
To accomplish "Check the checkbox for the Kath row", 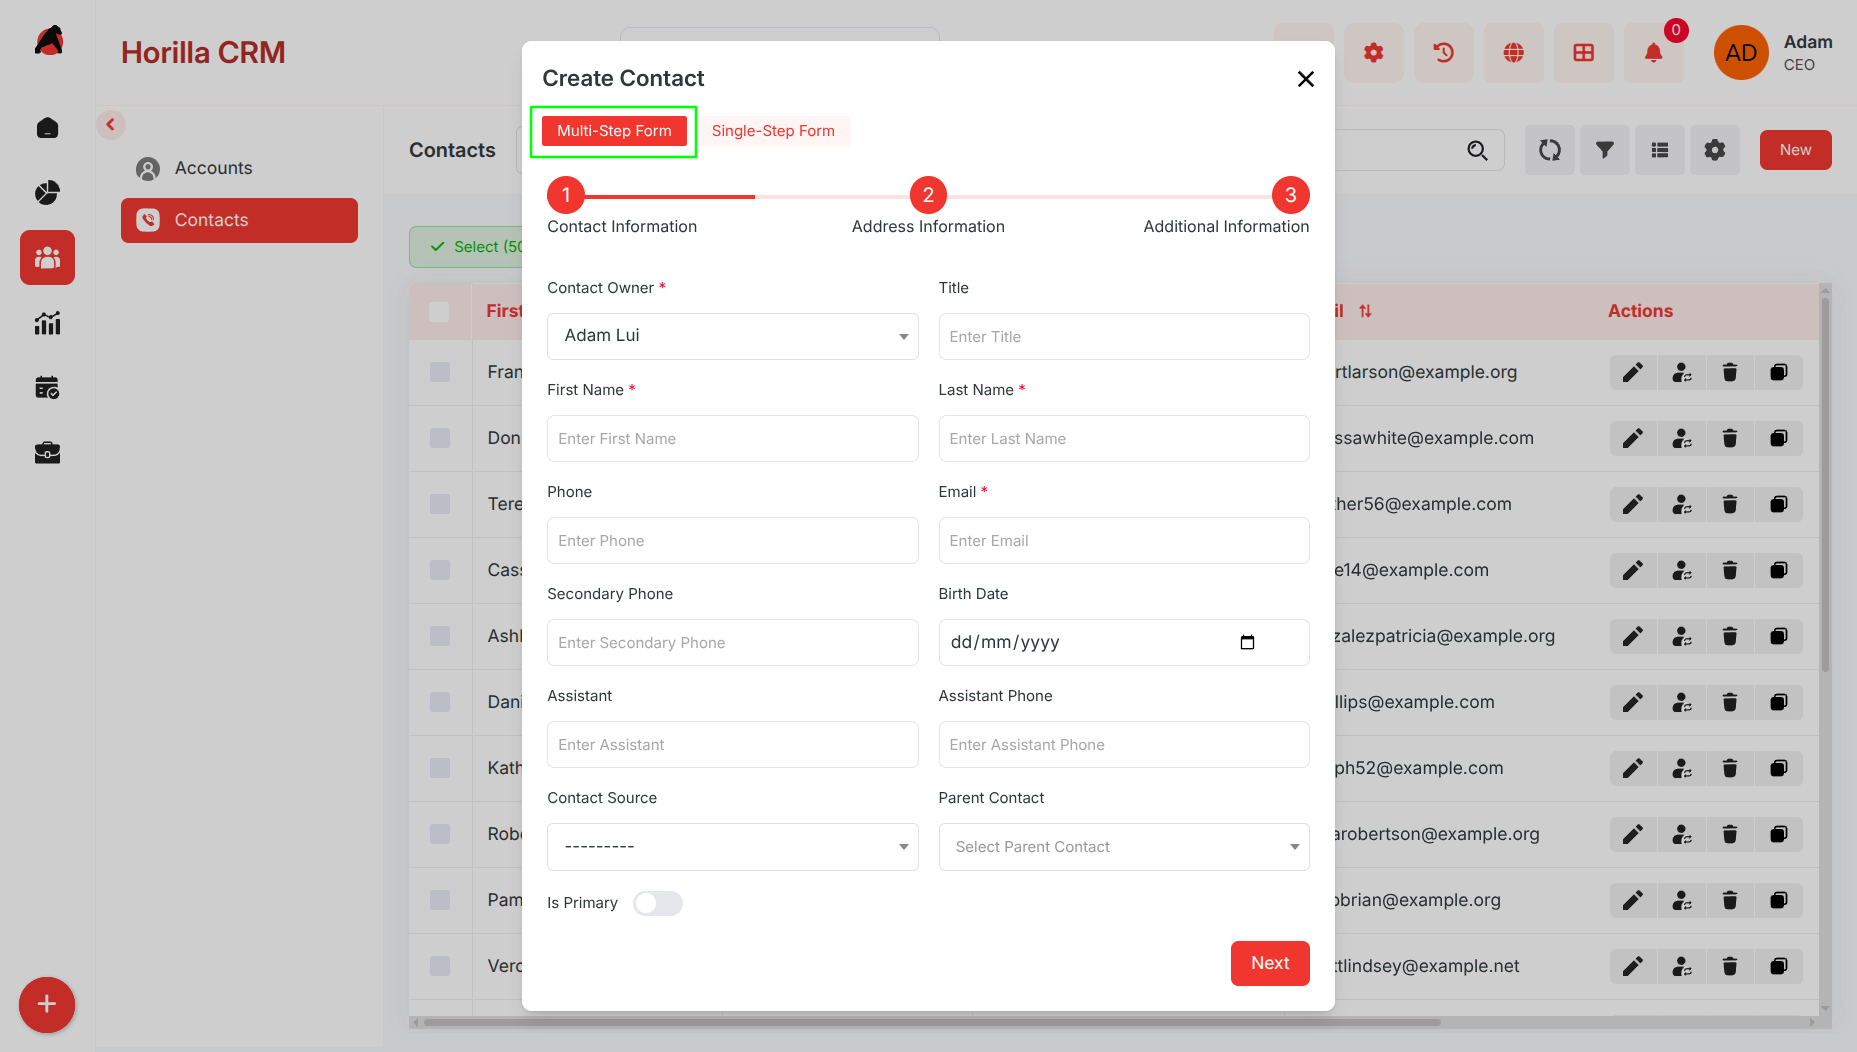I will coord(440,768).
